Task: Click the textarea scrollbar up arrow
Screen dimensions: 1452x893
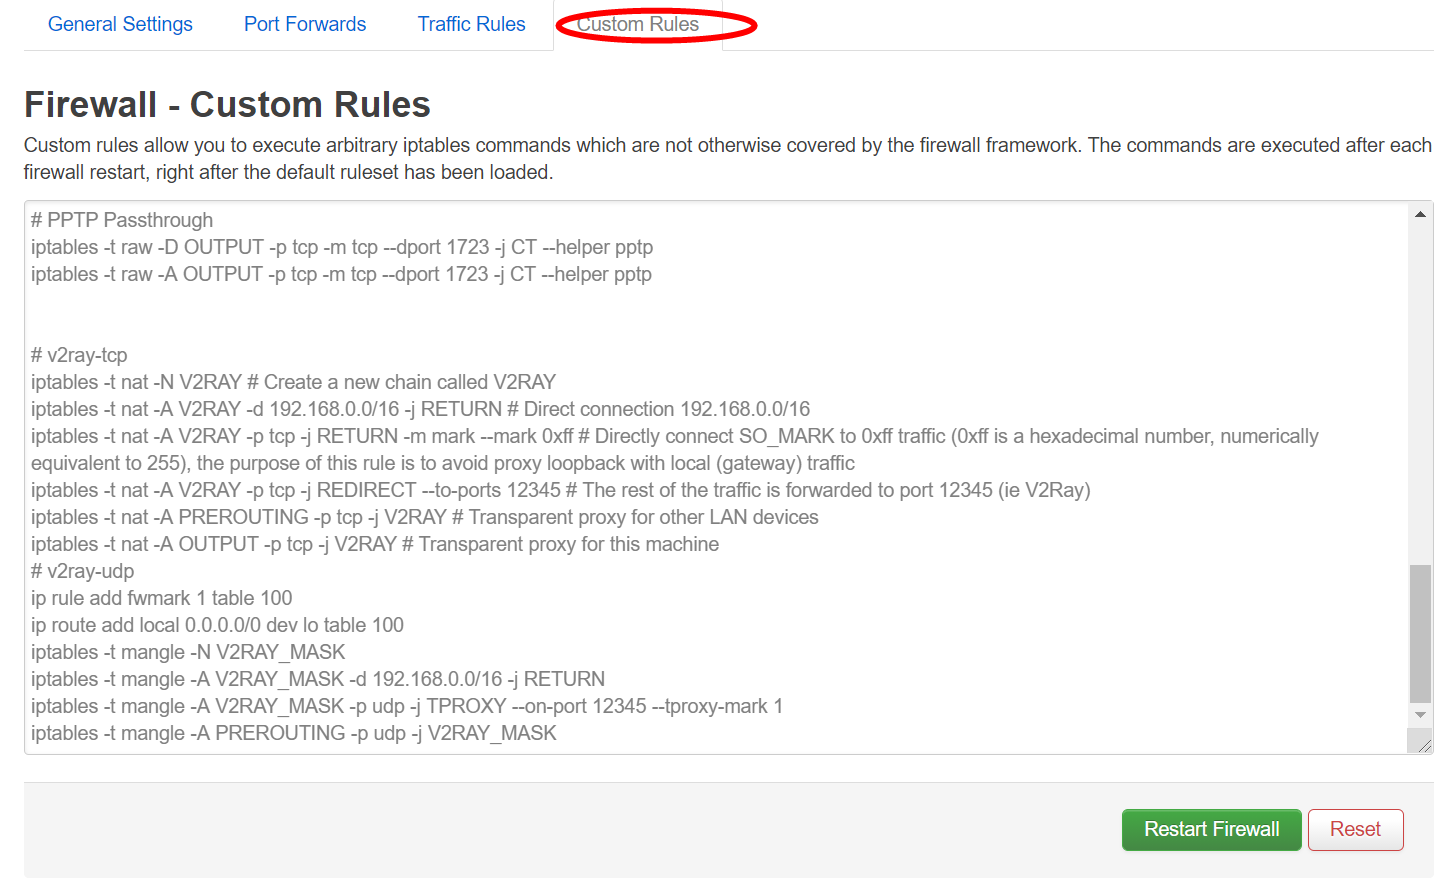Action: 1420,214
